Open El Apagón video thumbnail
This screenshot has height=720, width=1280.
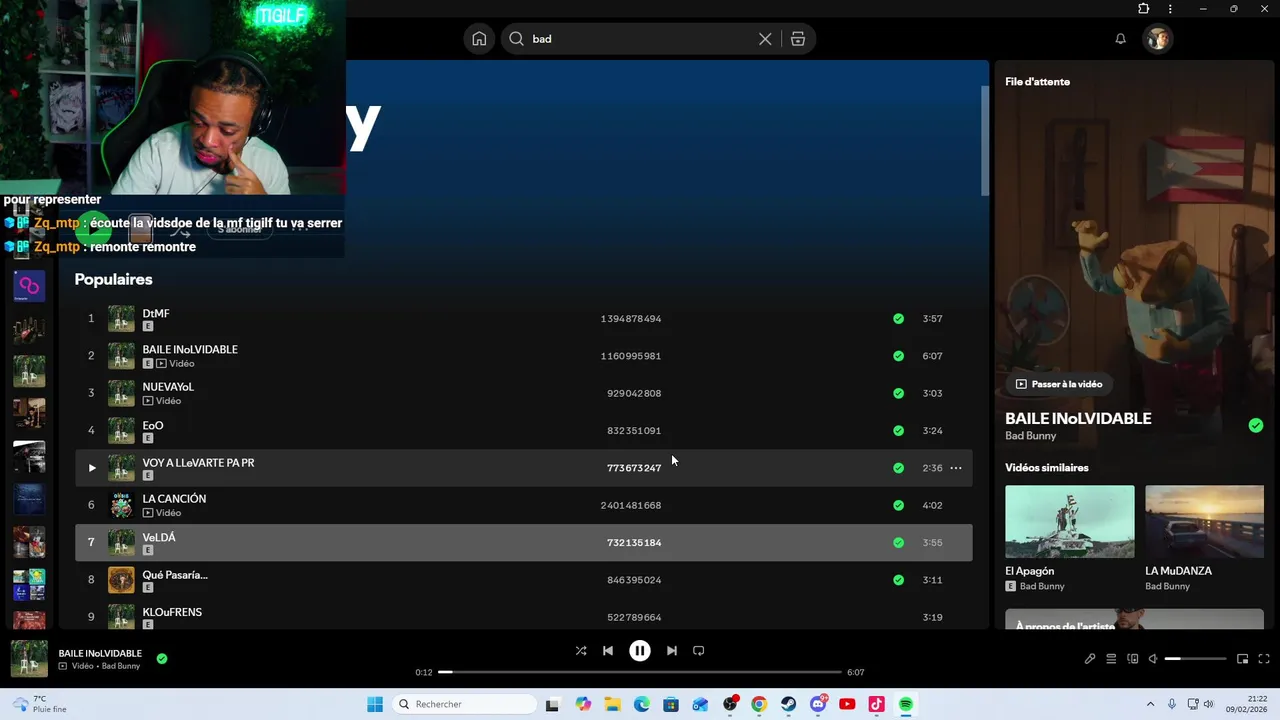pyautogui.click(x=1070, y=522)
